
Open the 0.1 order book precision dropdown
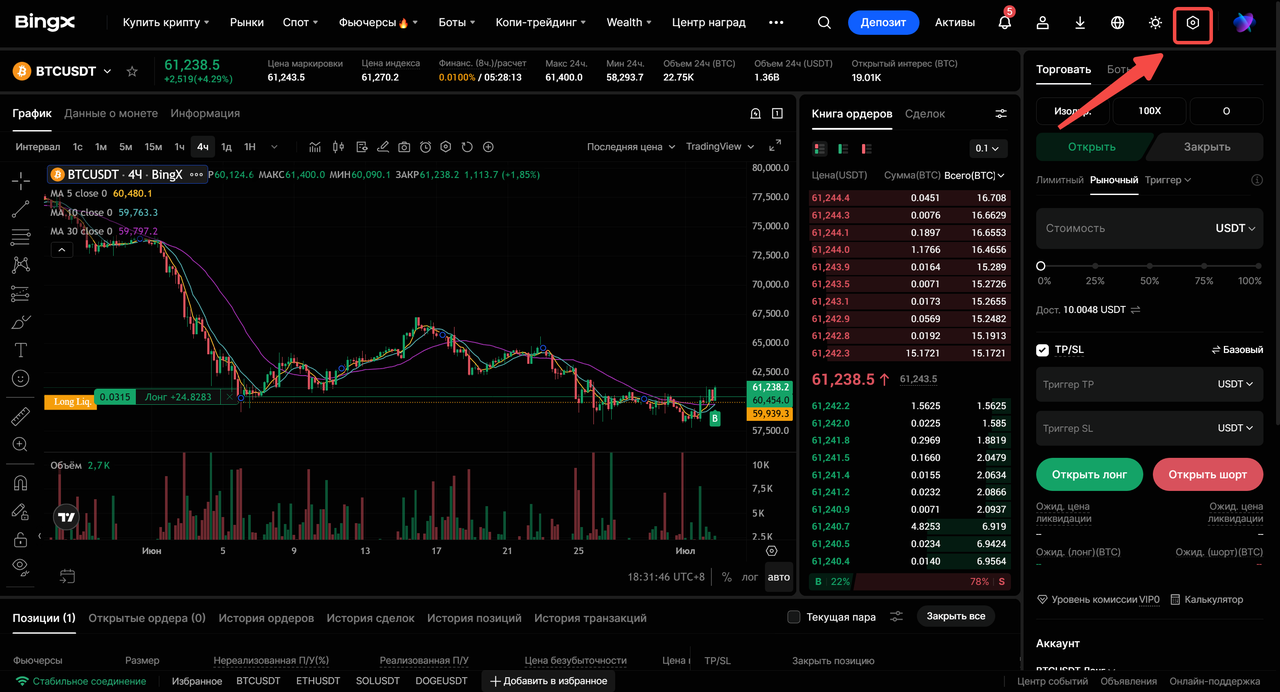[x=988, y=148]
